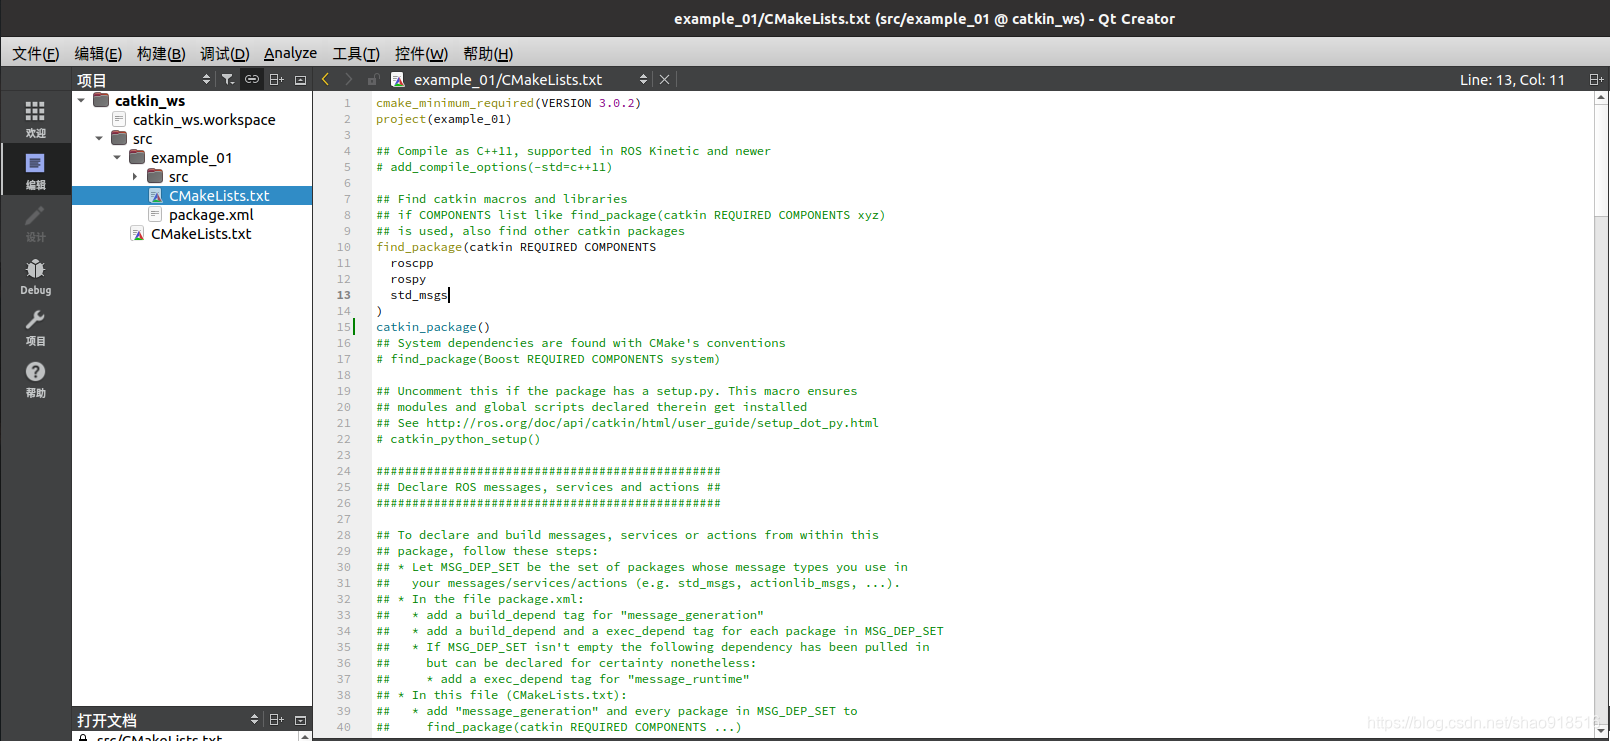Click the '# add_compile_options(-std=c++11)' line
The image size is (1610, 741).
[494, 167]
